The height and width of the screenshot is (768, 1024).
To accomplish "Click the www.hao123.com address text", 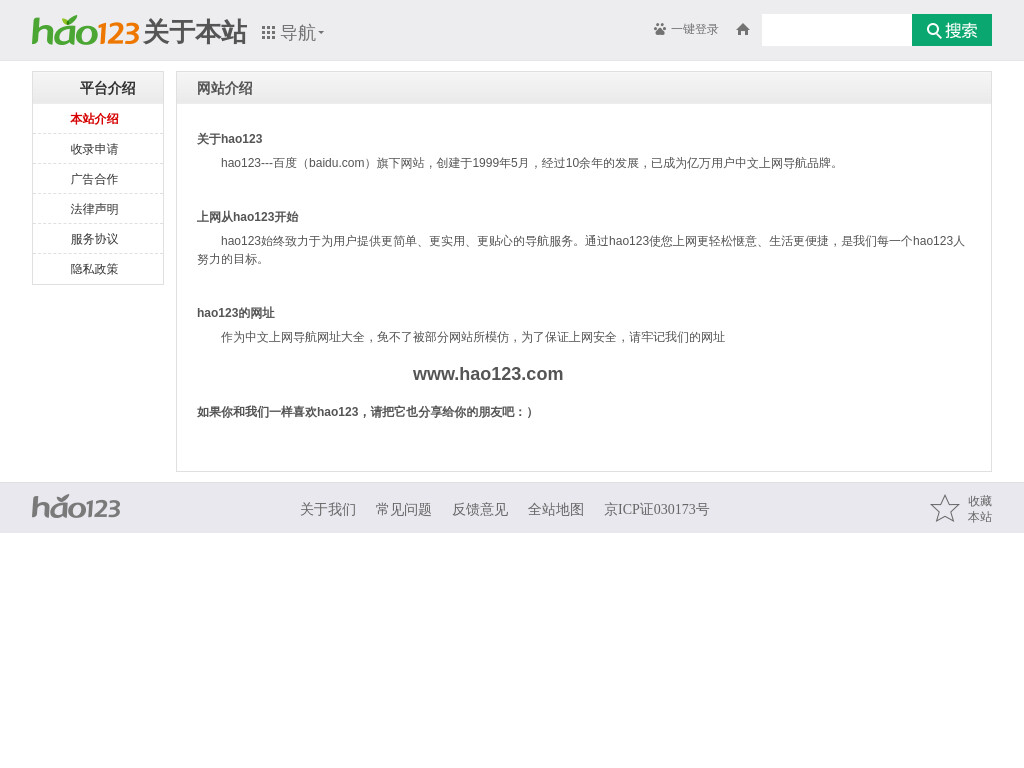I will pyautogui.click(x=488, y=374).
